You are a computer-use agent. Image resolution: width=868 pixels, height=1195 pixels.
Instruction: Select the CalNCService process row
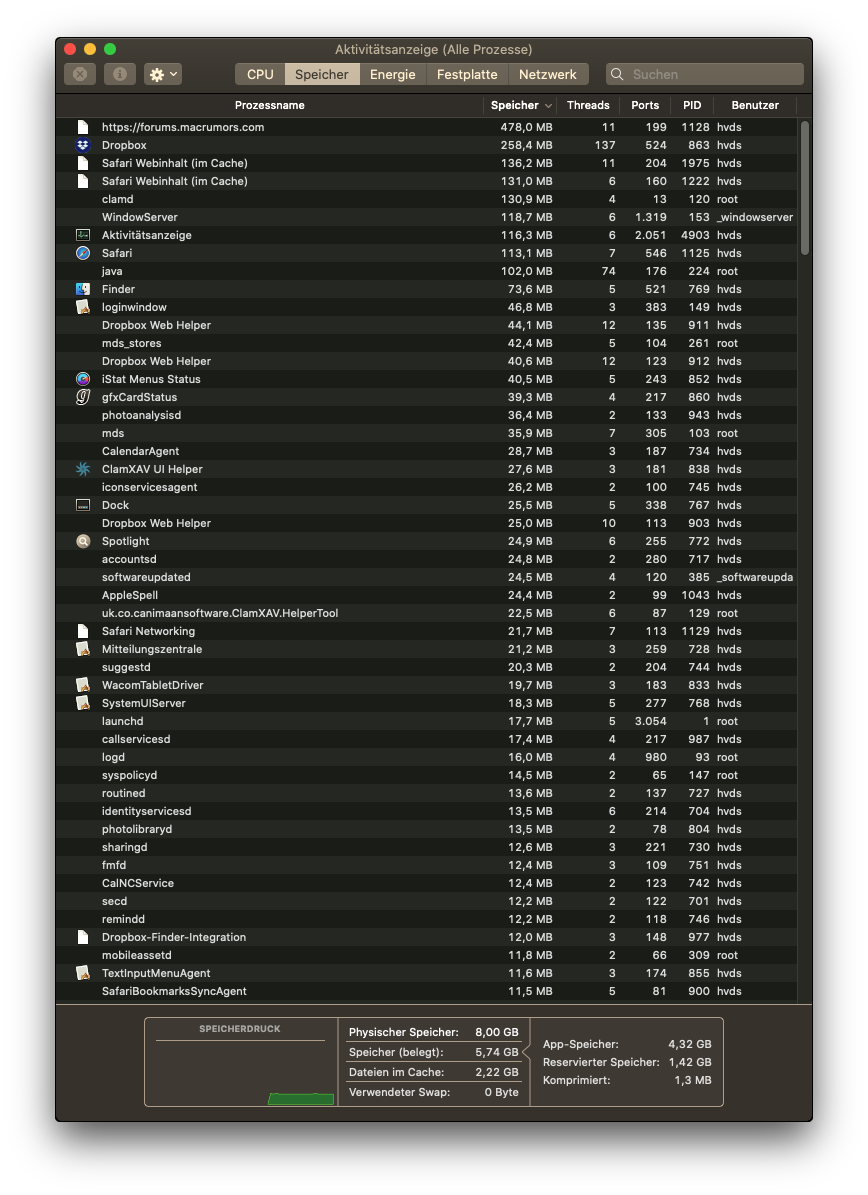tap(427, 883)
